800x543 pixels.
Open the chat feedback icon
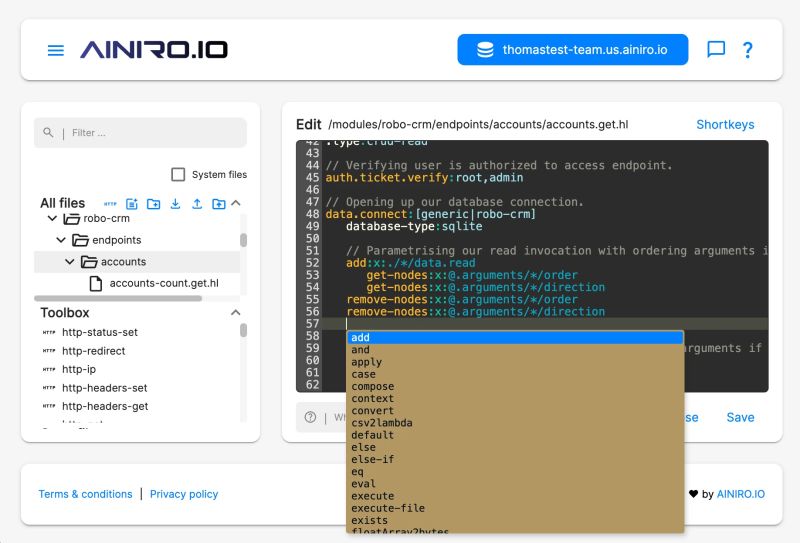[716, 50]
